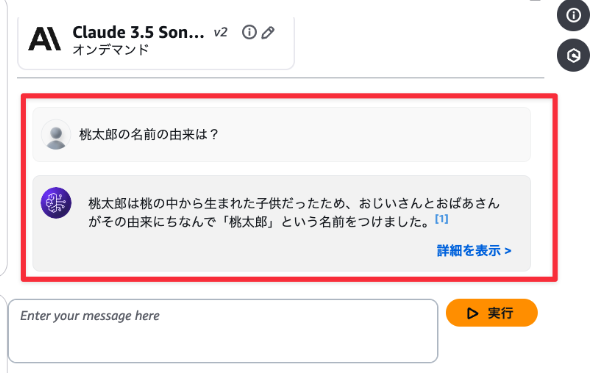The width and height of the screenshot is (590, 373).
Task: Run the prompt with 実行 button
Action: [x=491, y=313]
